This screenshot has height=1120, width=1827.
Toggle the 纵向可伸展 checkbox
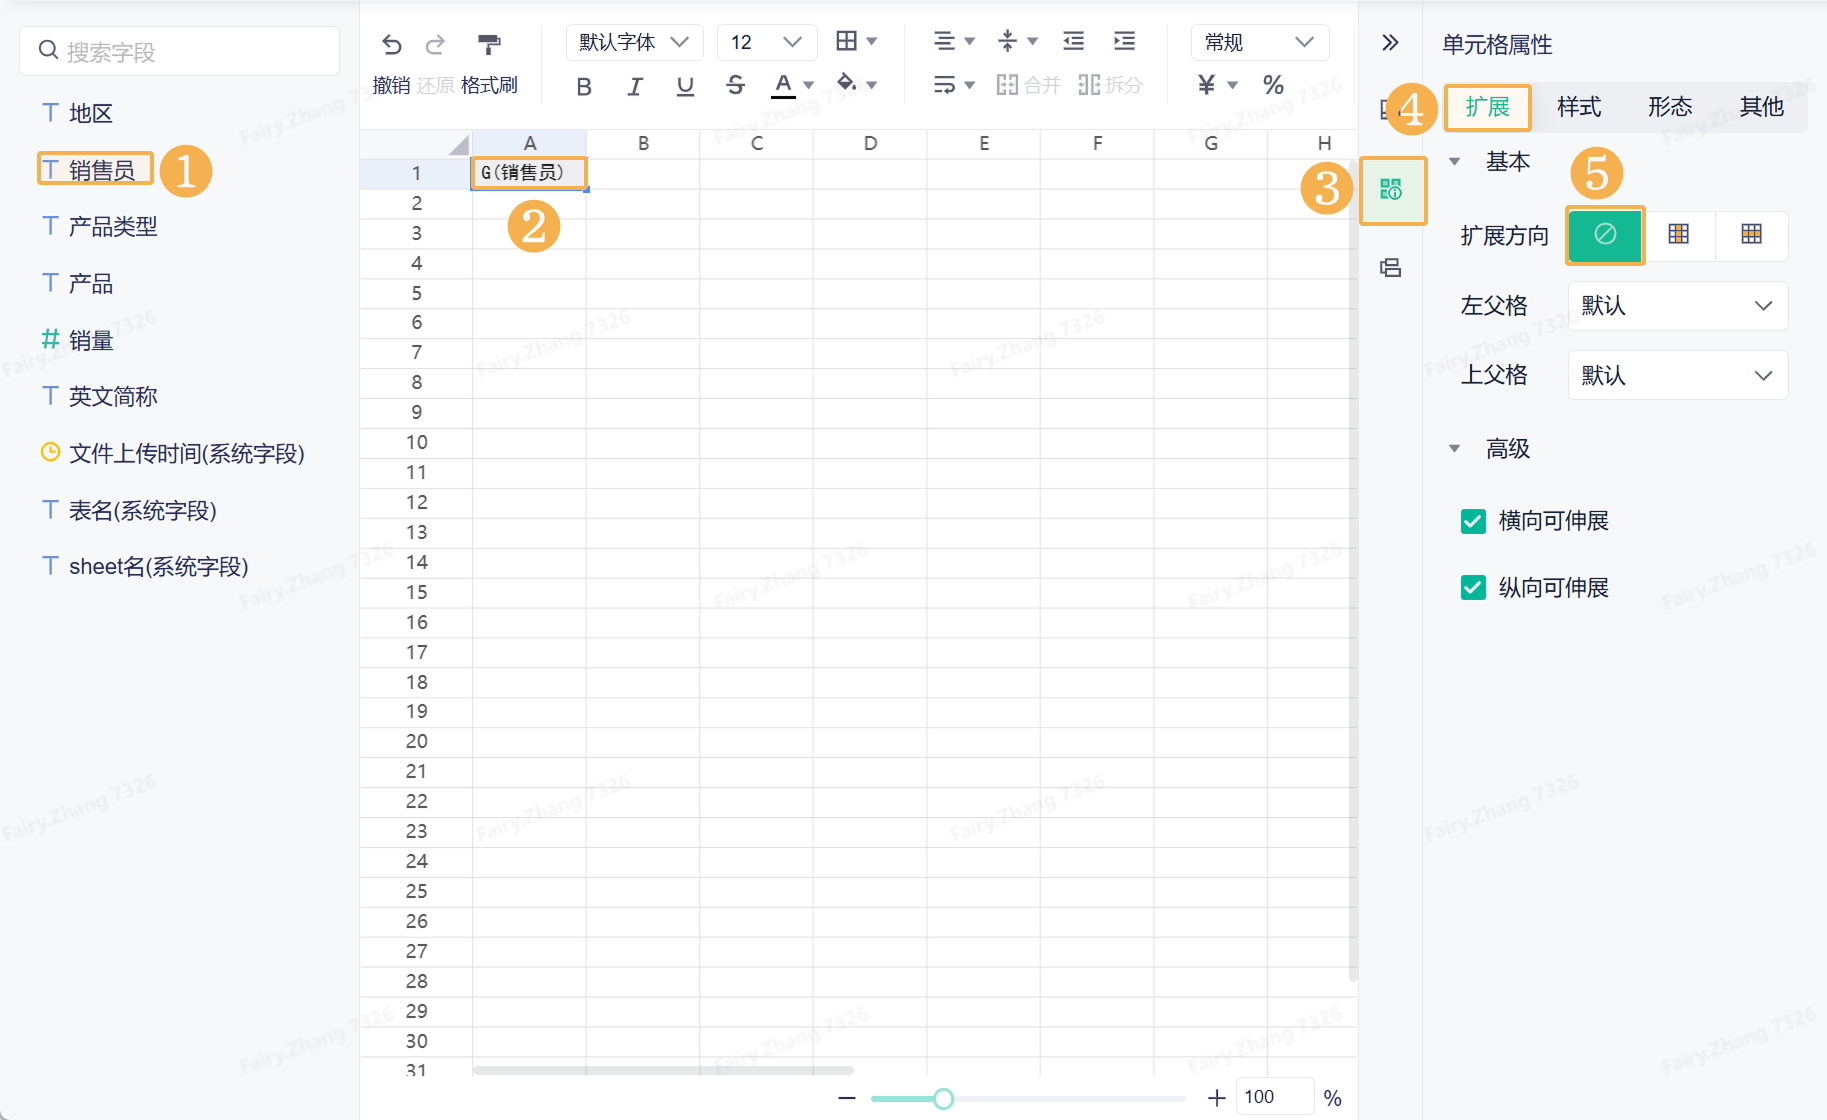tap(1473, 587)
